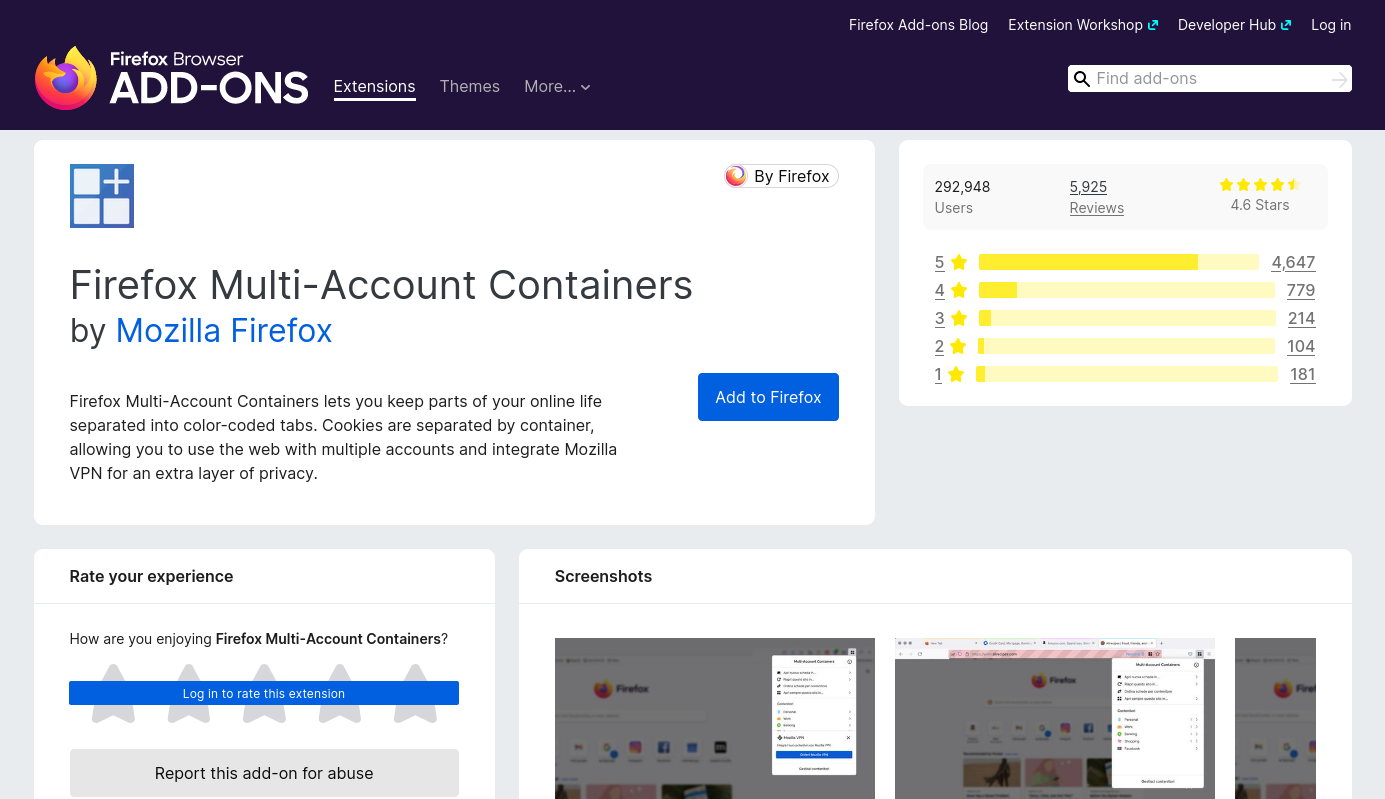
Task: Submit search with the arrow icon
Action: pos(1339,79)
